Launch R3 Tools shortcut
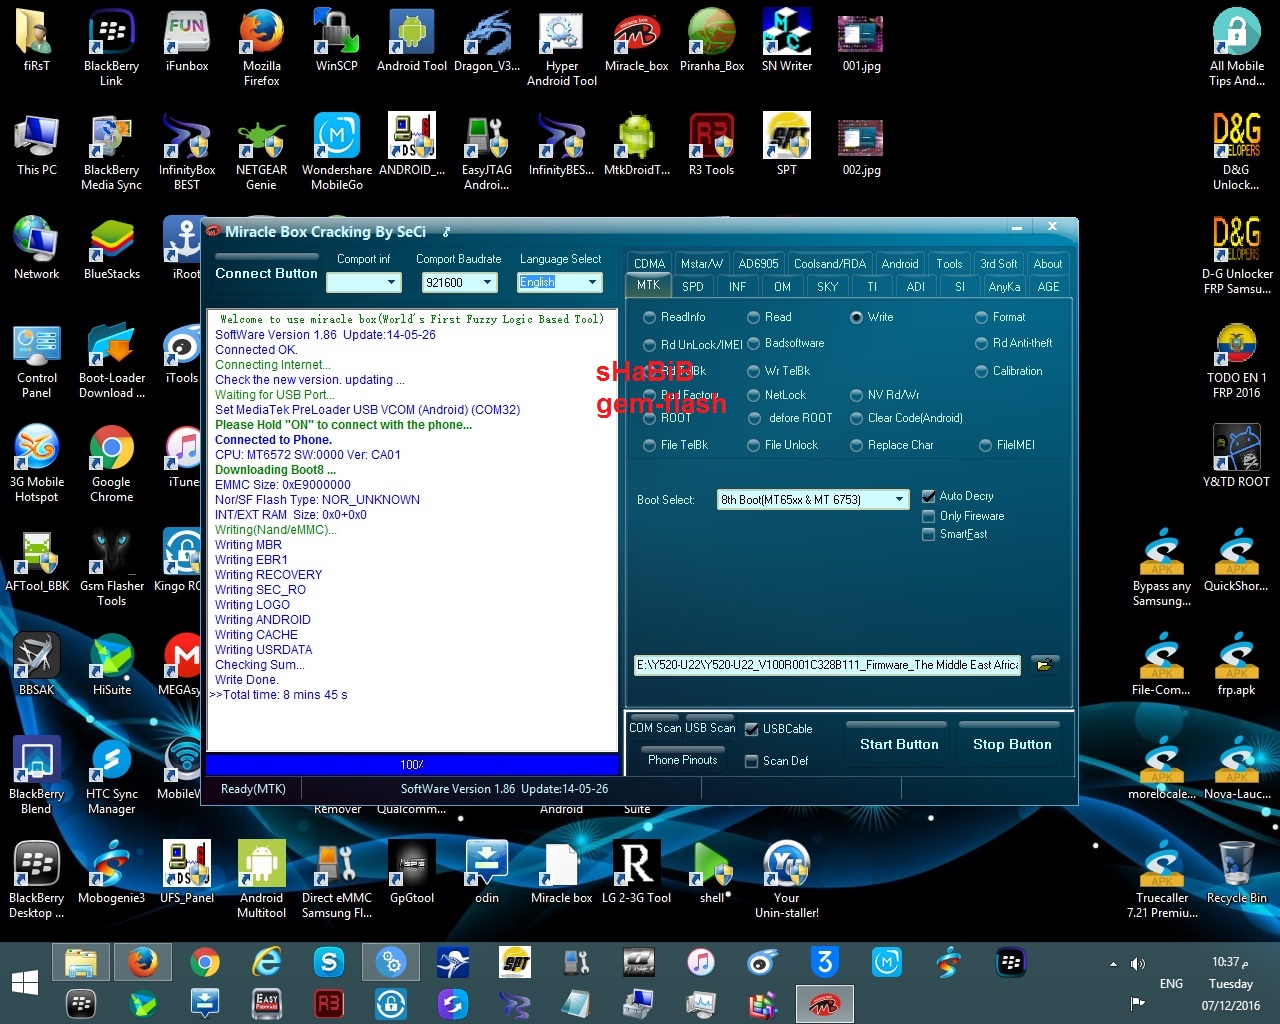 coord(711,146)
